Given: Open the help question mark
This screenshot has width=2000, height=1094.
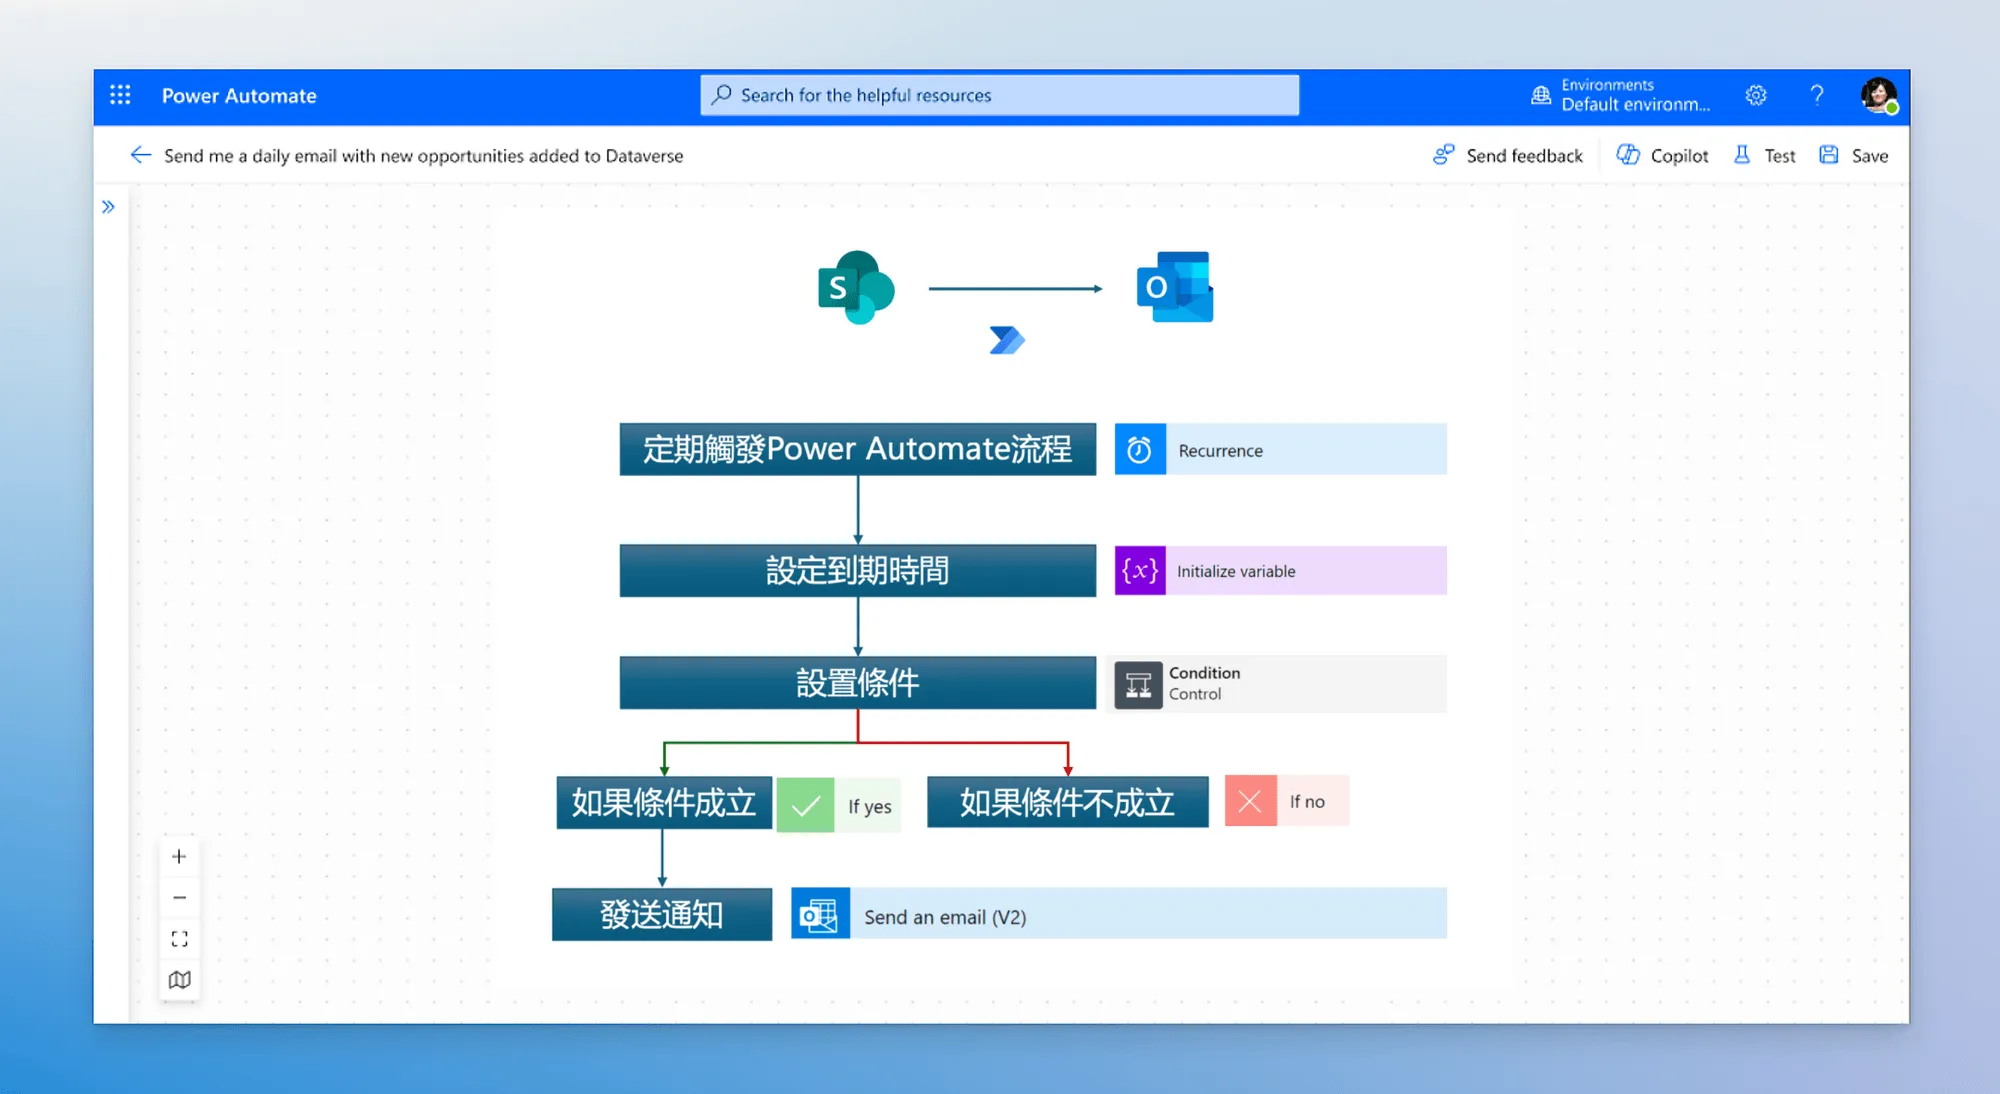Looking at the screenshot, I should (x=1817, y=95).
